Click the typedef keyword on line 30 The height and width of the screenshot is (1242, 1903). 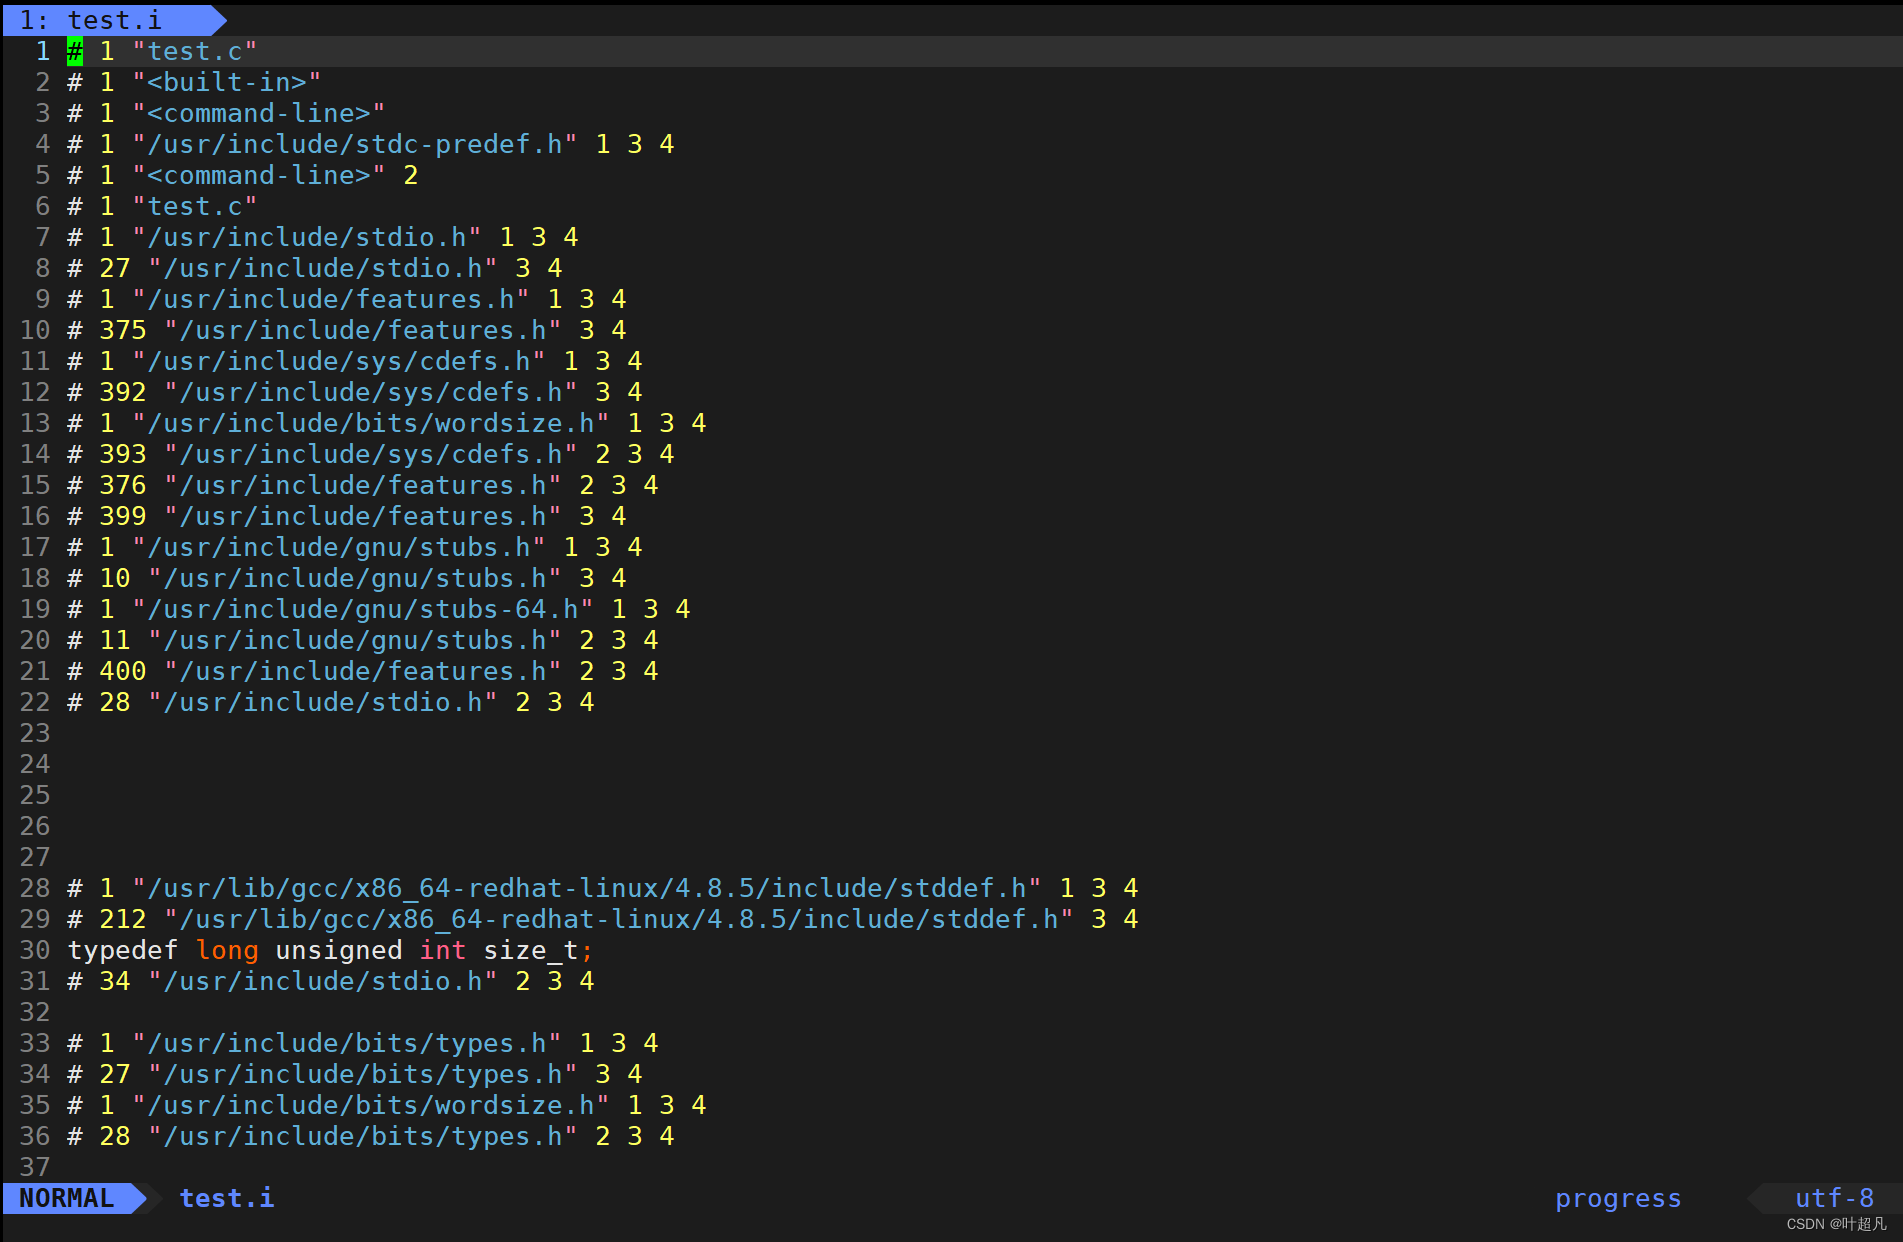tap(123, 950)
